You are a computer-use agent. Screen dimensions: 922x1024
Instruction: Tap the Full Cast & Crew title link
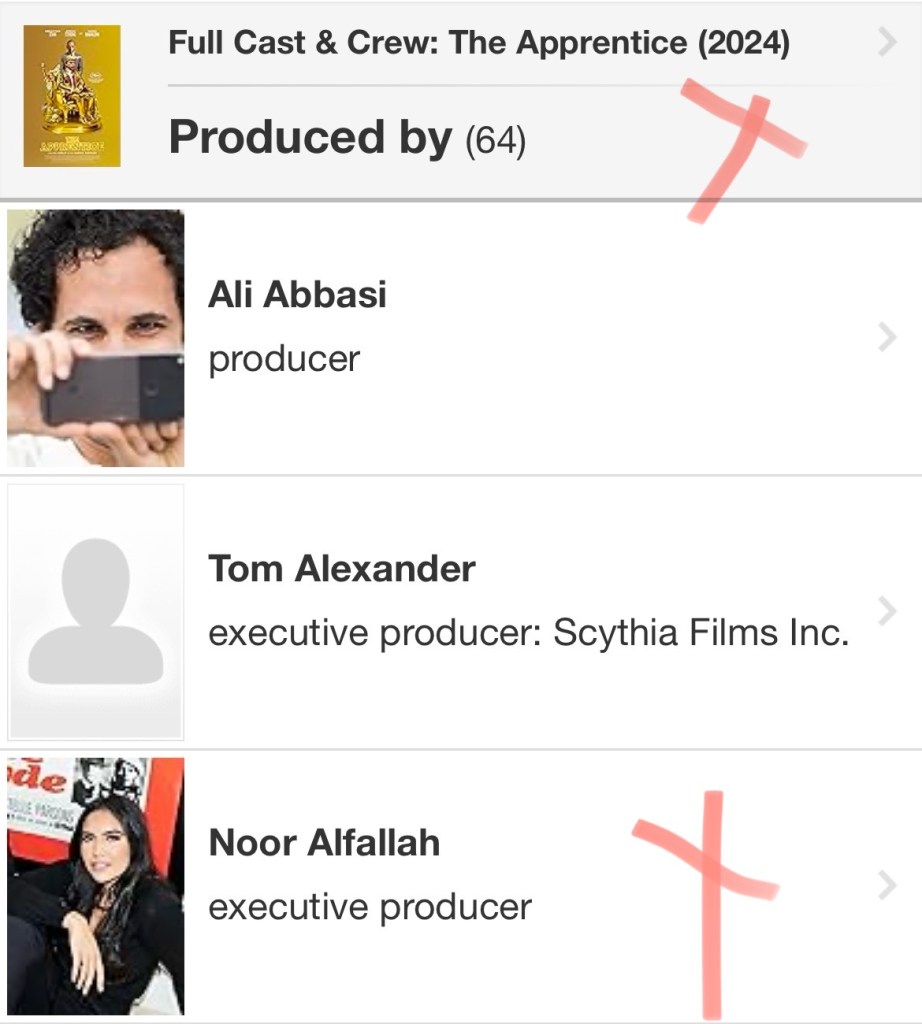coord(478,43)
